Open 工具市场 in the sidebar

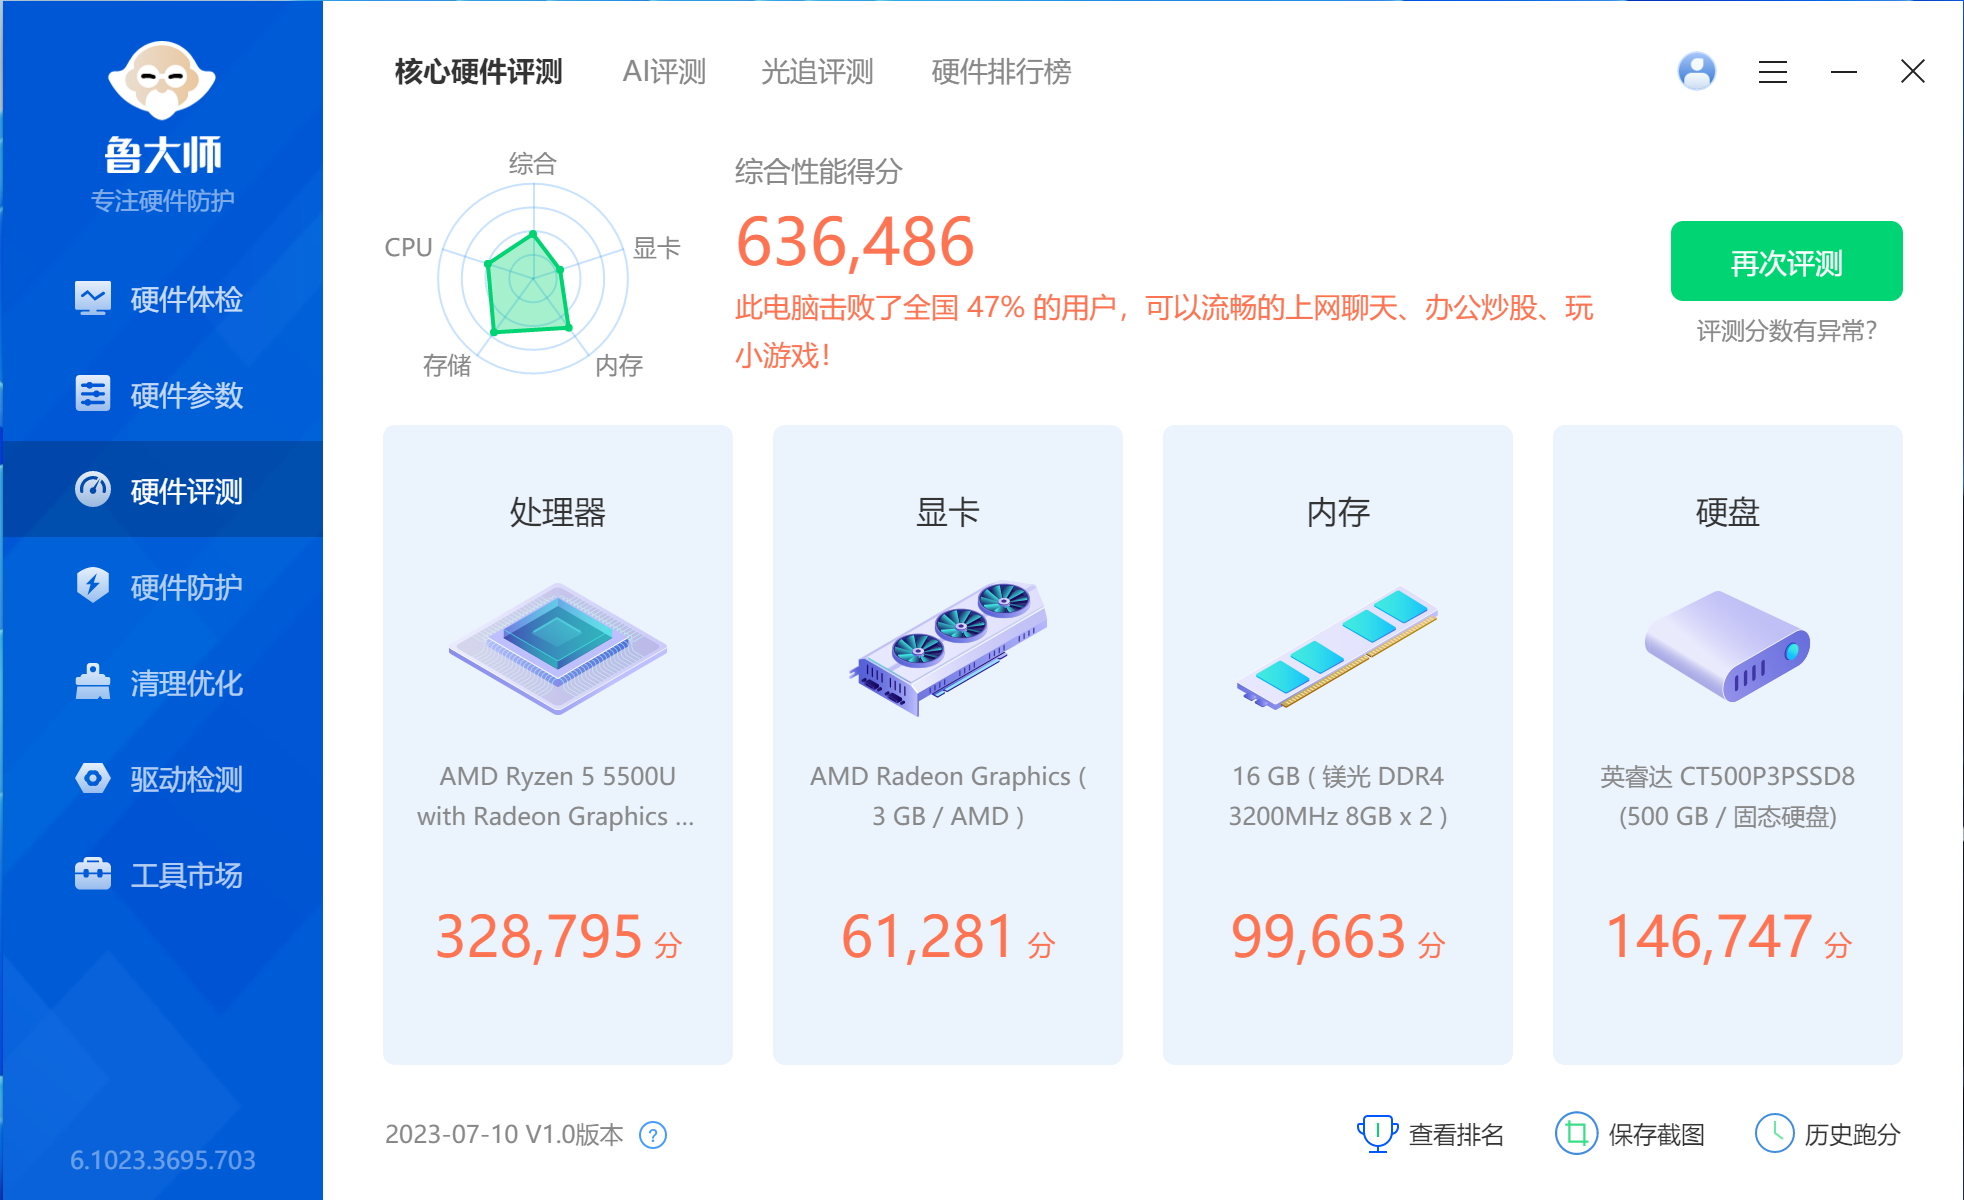tap(162, 874)
